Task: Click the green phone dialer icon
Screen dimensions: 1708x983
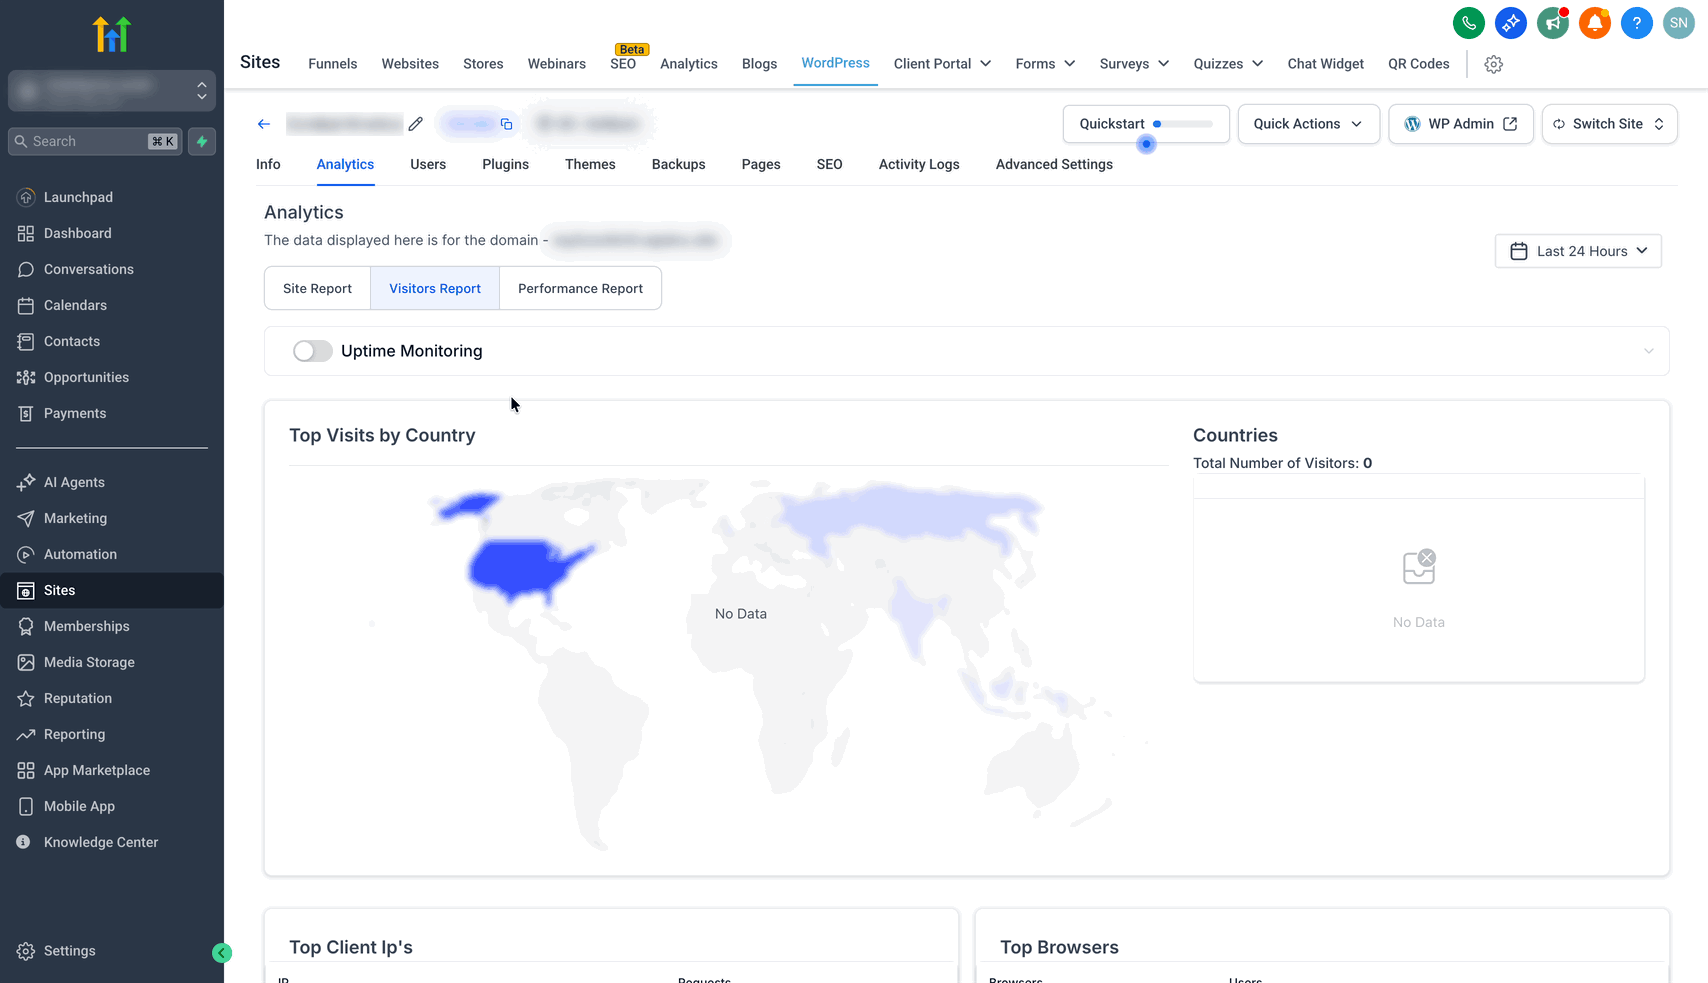Action: point(1468,23)
